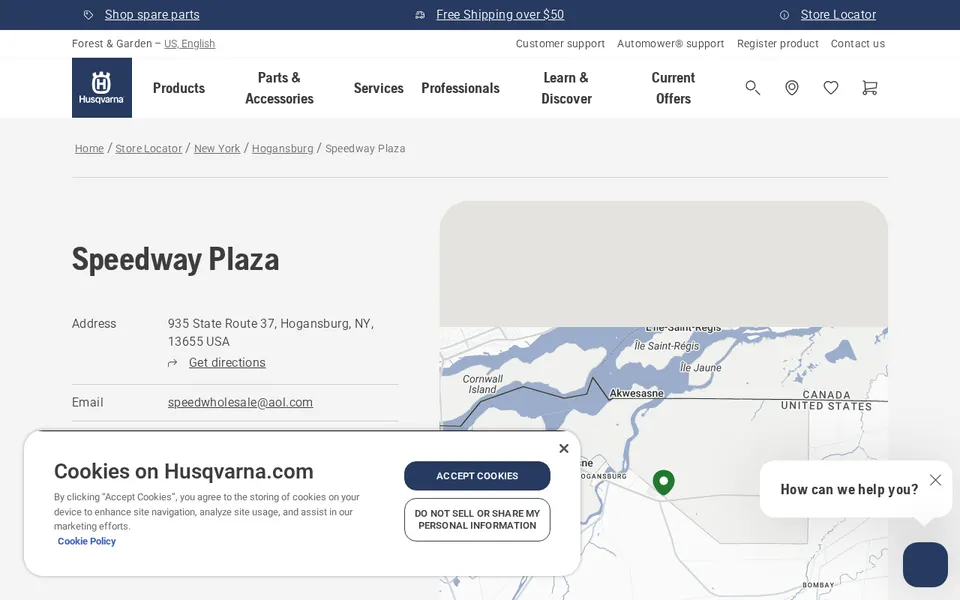Screen dimensions: 960x600
Task: Click the tag icon beside Shop spare parts
Action: point(89,15)
